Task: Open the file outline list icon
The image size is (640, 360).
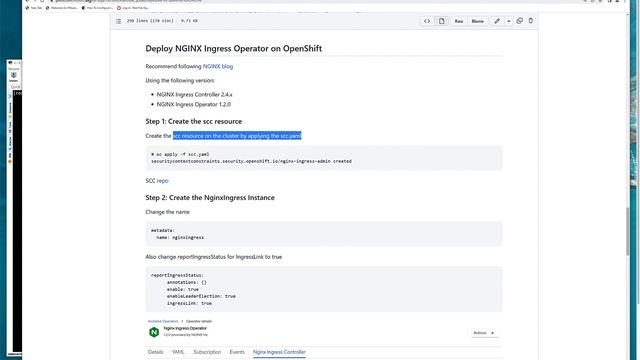Action: (x=118, y=21)
